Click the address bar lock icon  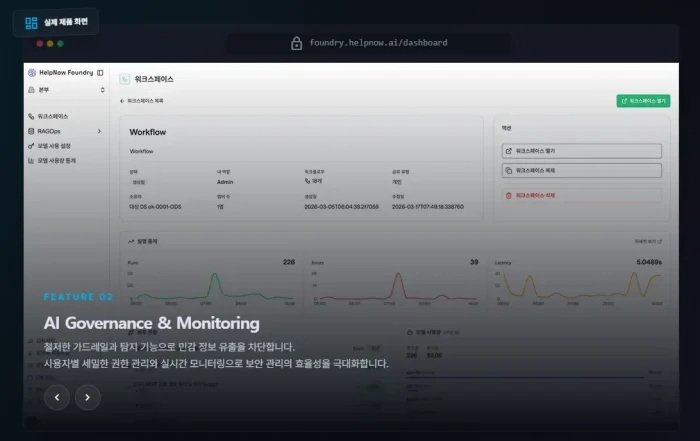296,43
